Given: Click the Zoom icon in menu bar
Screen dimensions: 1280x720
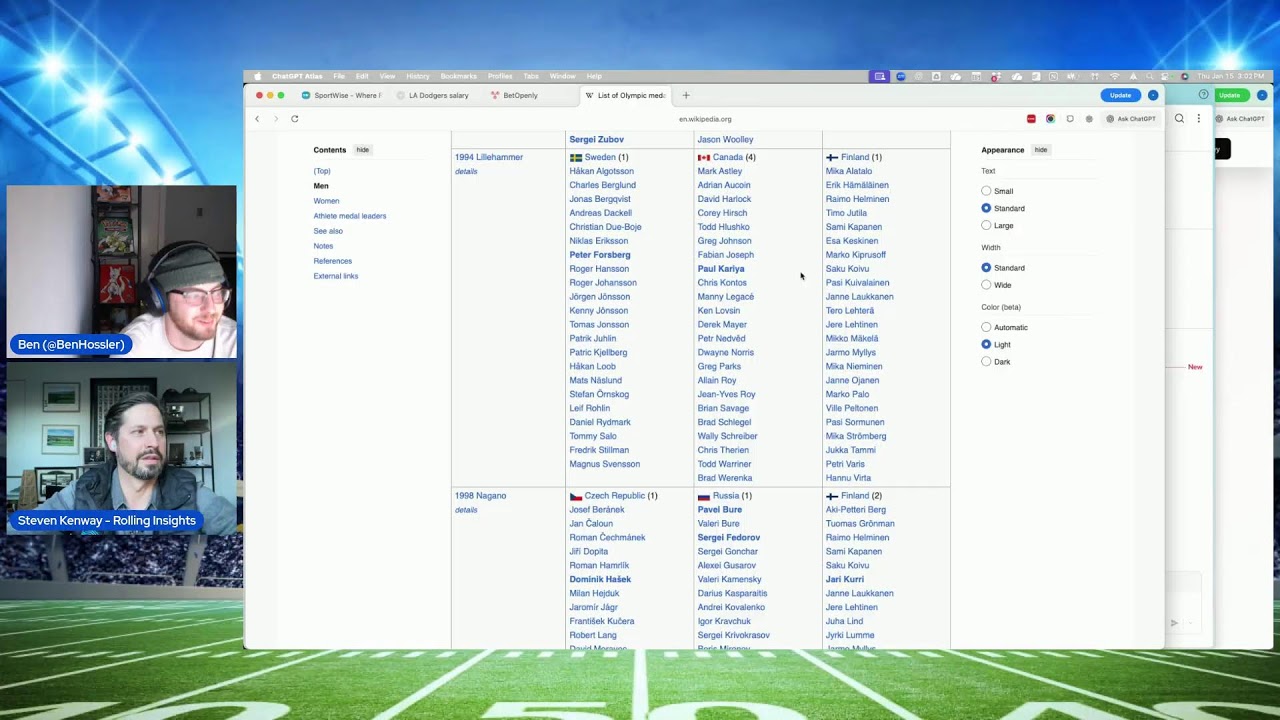Looking at the screenshot, I should click(x=901, y=76).
